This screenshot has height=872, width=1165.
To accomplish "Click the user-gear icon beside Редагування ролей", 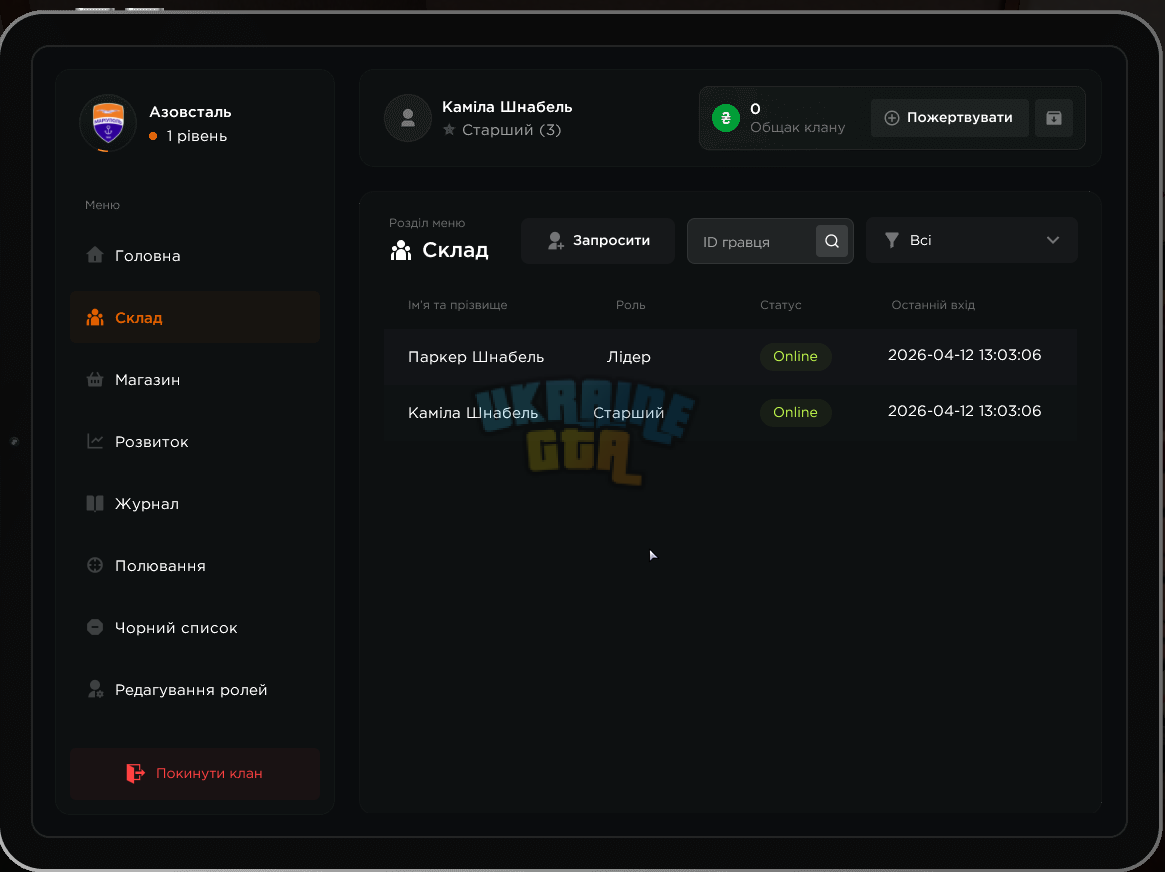I will click(x=95, y=689).
